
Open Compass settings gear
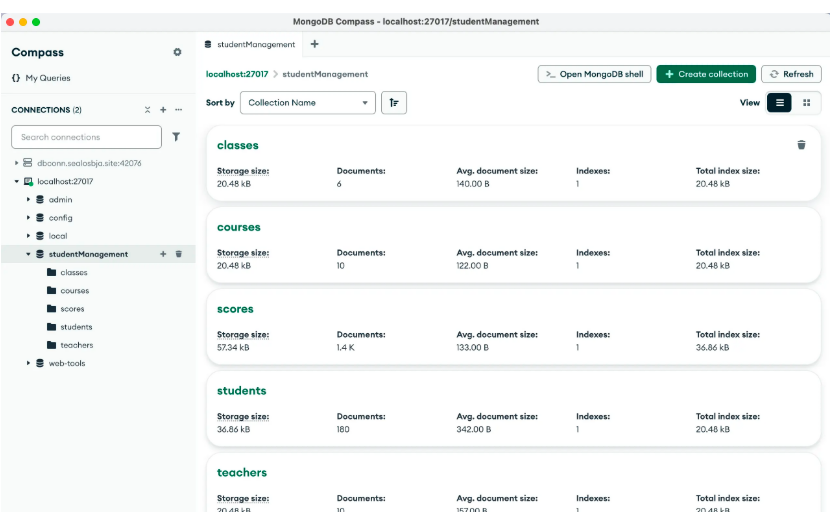177,52
